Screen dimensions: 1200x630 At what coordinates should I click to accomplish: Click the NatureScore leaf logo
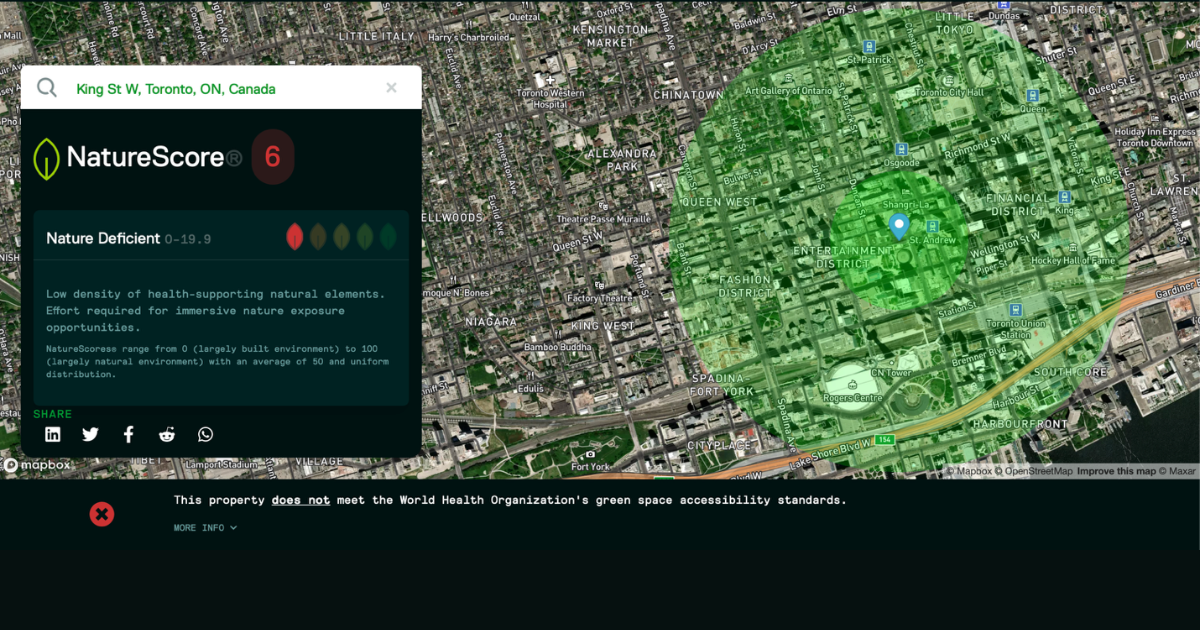click(x=46, y=158)
